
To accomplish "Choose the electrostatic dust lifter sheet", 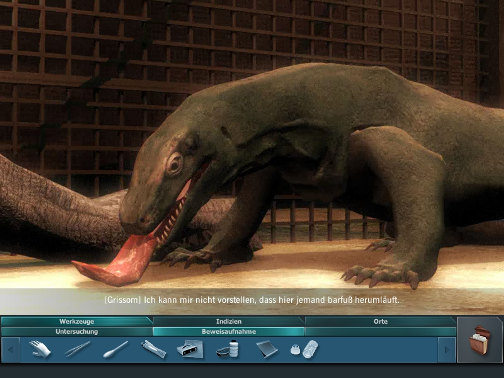I will [x=267, y=349].
